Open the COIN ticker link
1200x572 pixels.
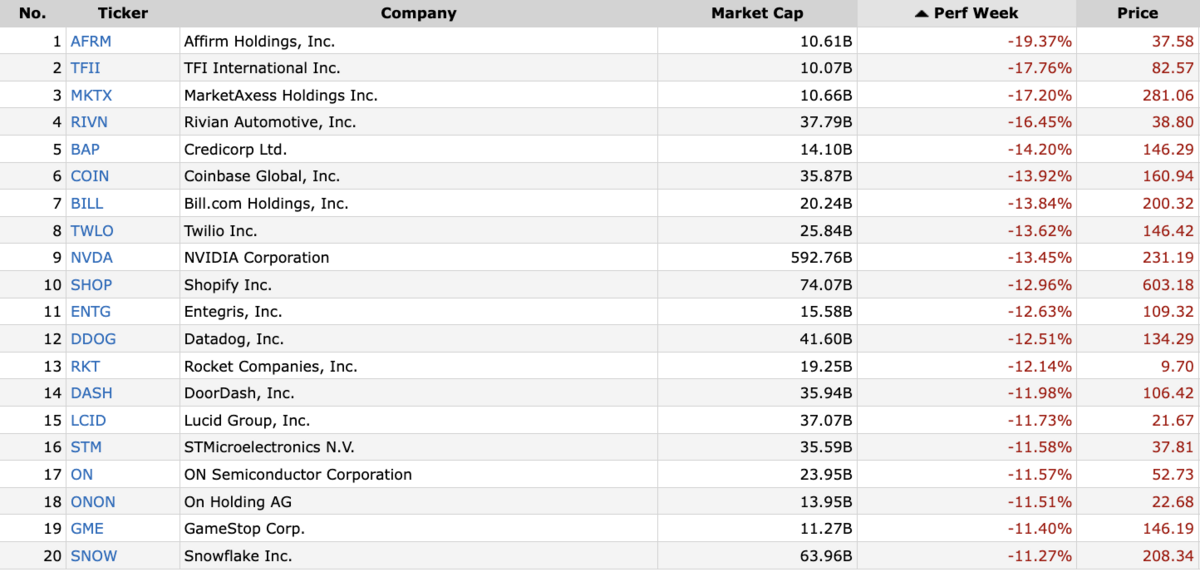[x=89, y=176]
